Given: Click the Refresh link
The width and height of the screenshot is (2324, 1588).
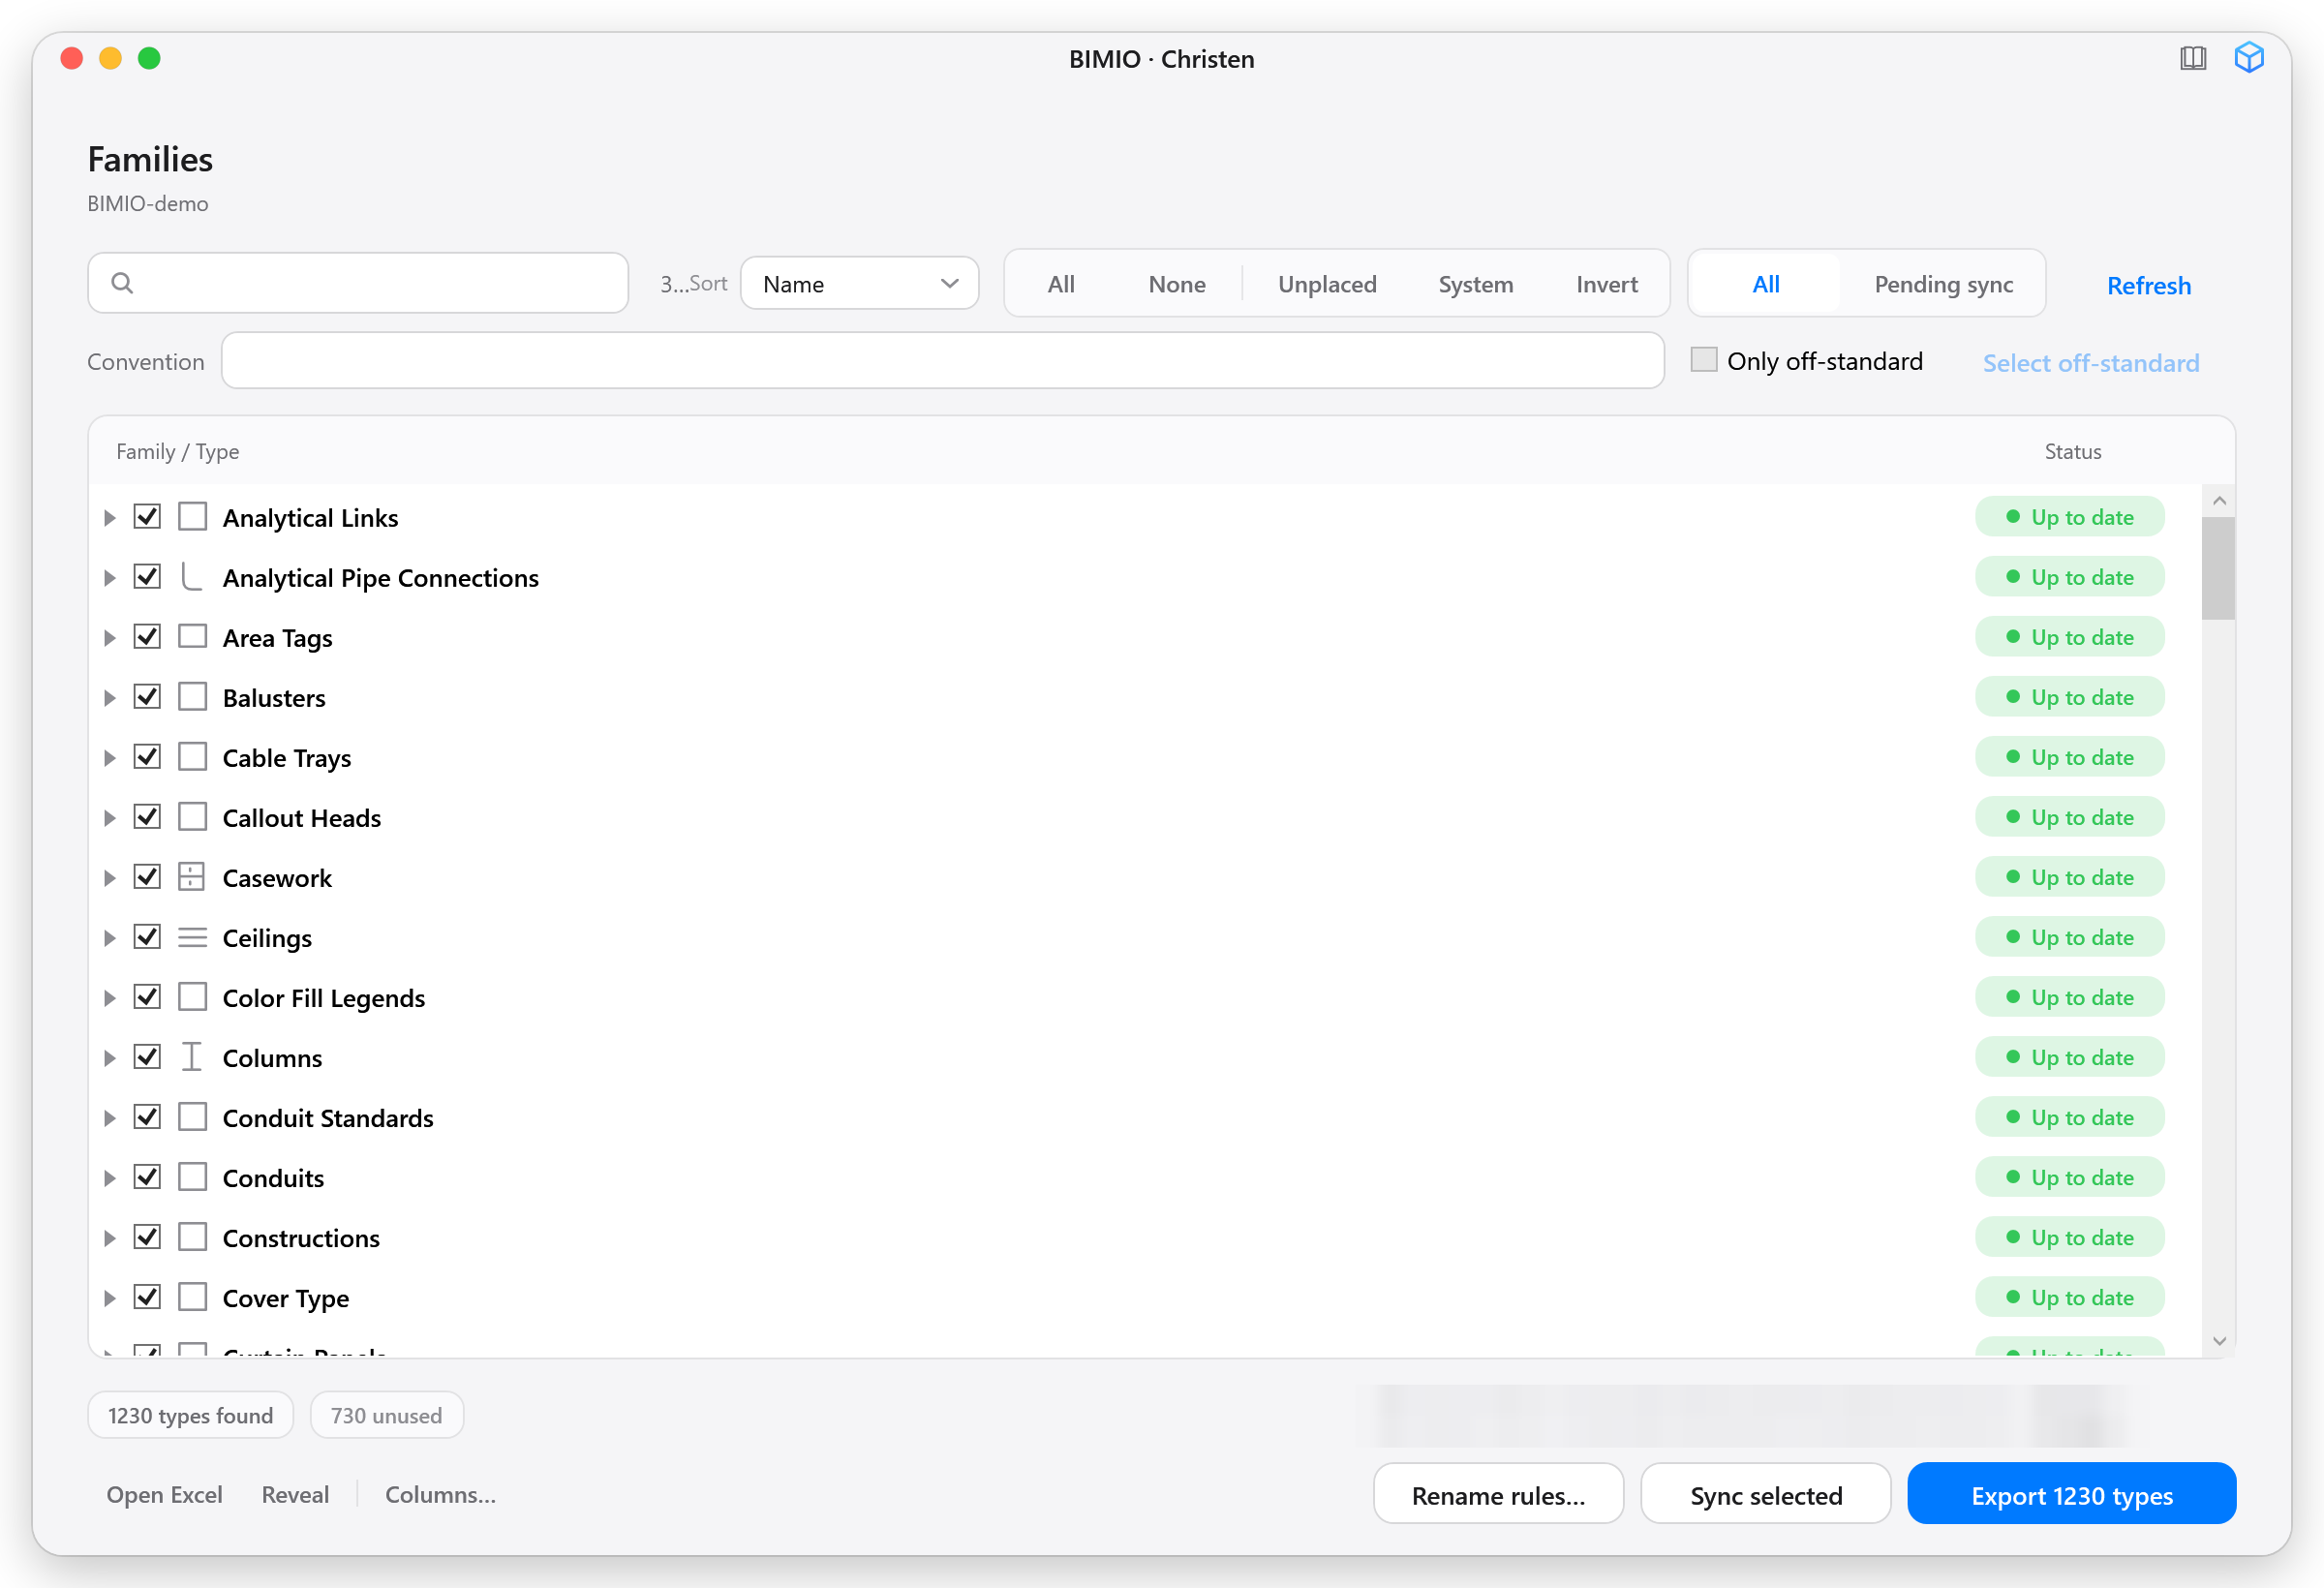Looking at the screenshot, I should tap(2148, 286).
